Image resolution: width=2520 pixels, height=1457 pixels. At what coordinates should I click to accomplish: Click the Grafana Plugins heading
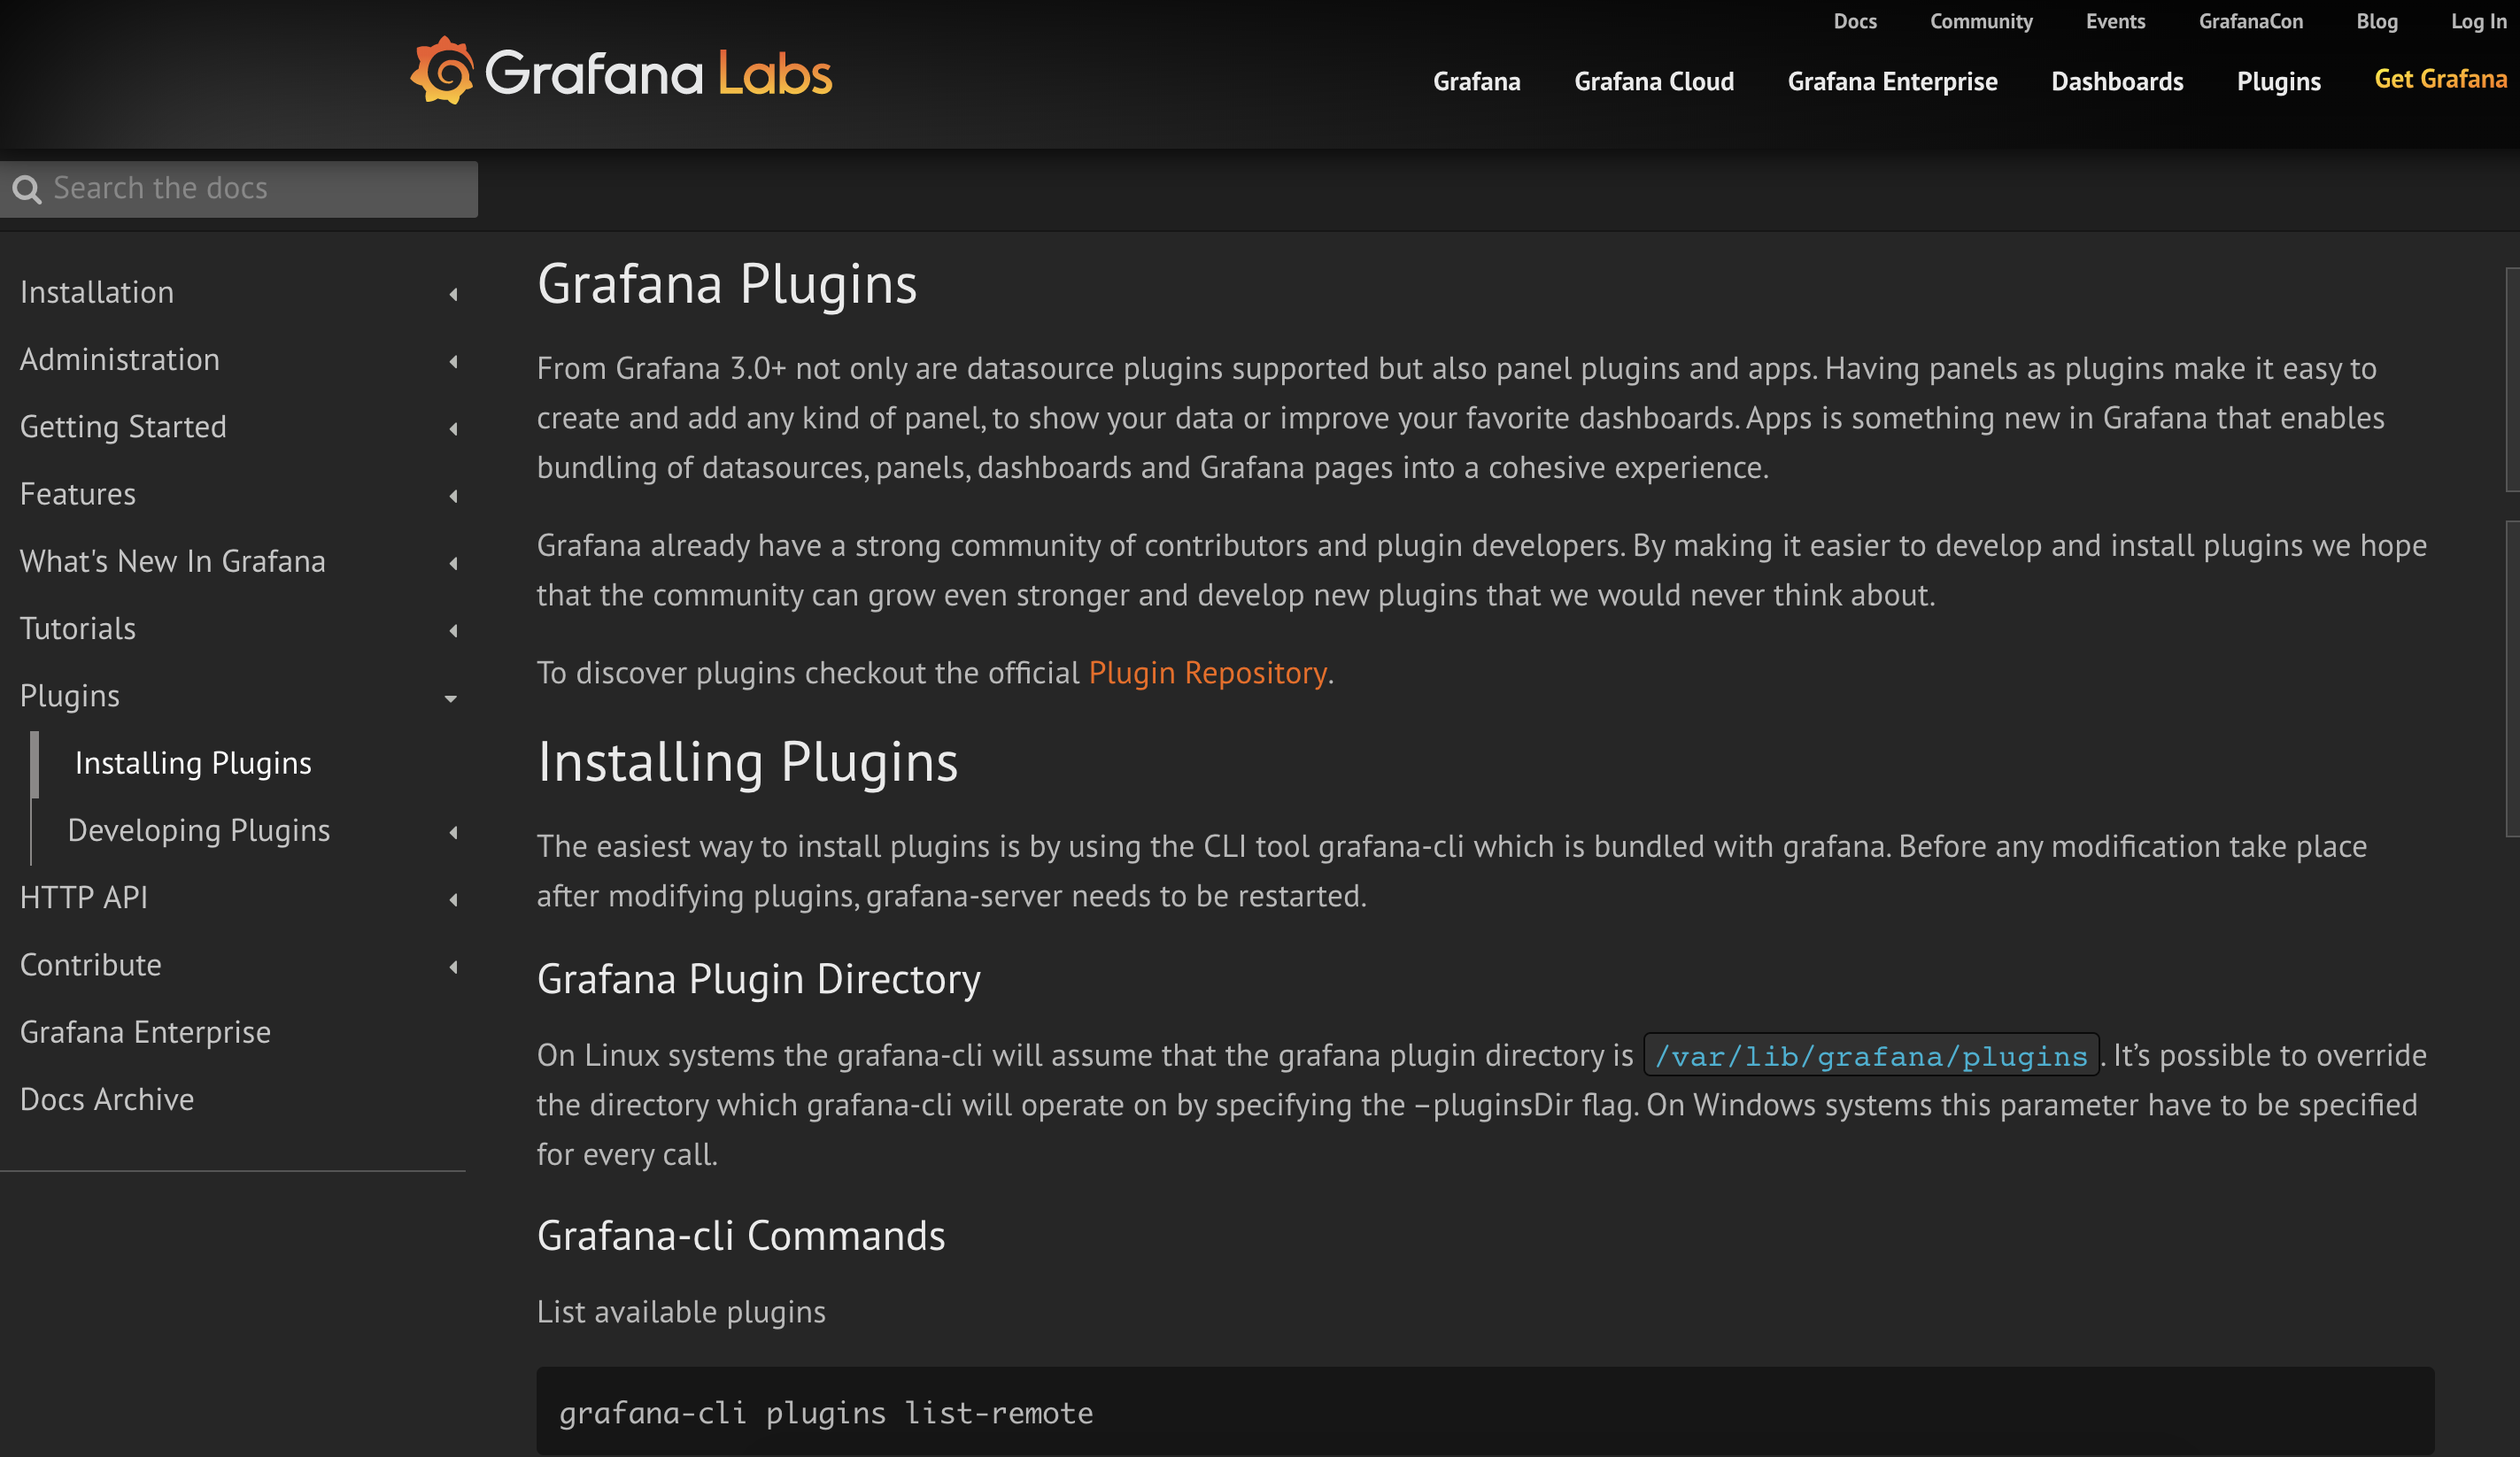click(727, 283)
